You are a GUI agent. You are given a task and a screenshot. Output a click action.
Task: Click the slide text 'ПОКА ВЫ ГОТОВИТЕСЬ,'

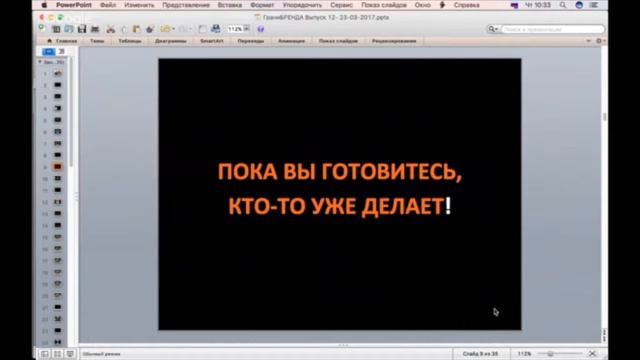tap(340, 171)
